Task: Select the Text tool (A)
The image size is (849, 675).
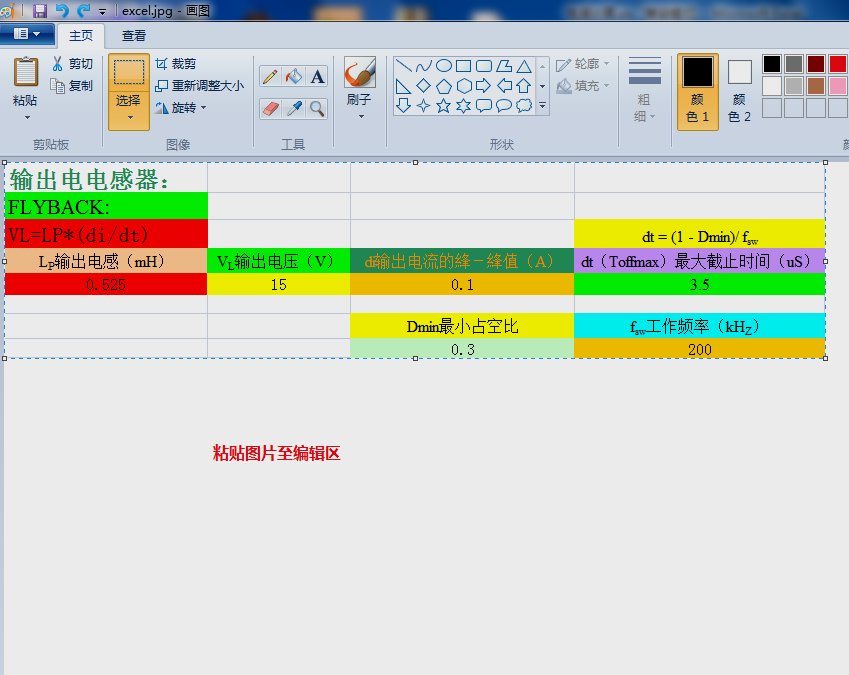Action: [317, 76]
